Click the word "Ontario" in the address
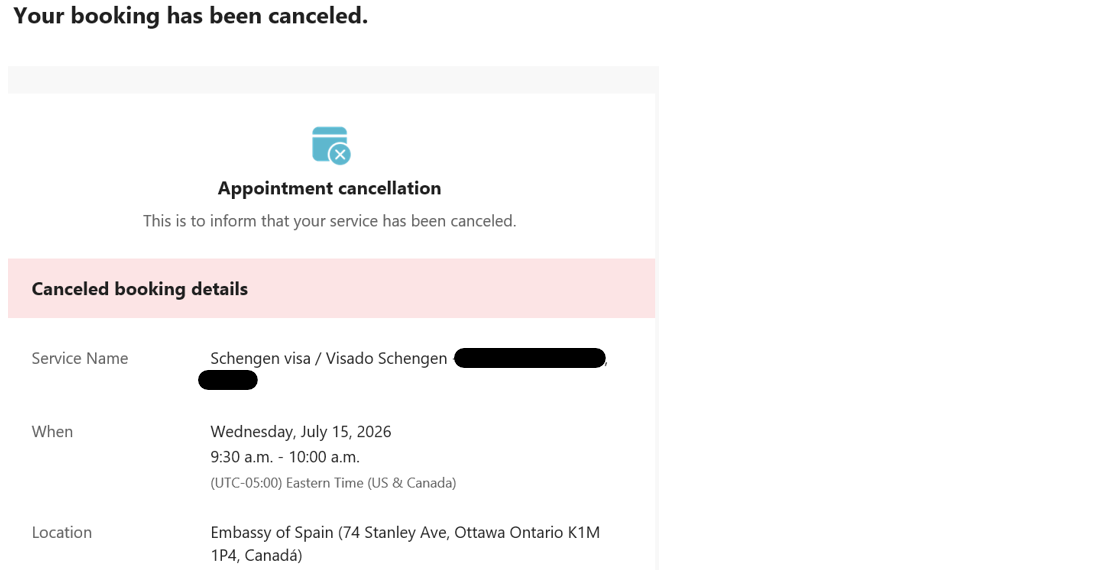Screen dimensions: 1116x572 pos(535,533)
